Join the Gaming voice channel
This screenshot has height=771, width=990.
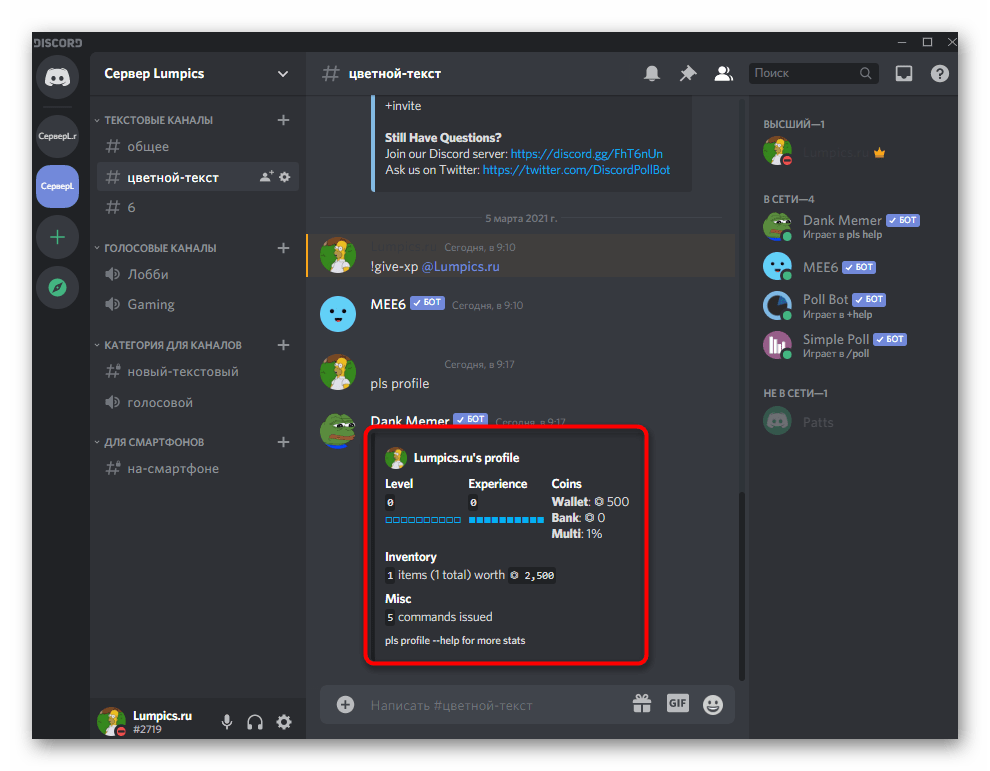point(150,304)
